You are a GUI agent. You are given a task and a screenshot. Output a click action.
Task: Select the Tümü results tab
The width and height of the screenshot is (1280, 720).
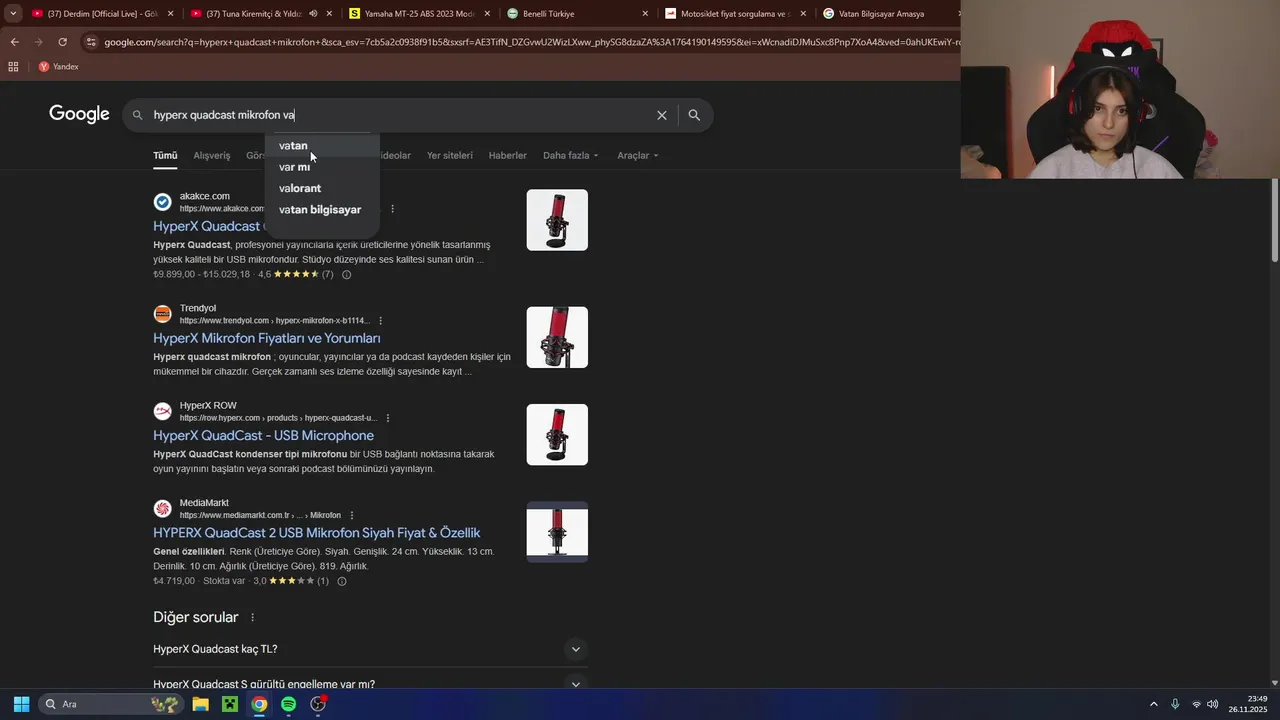point(165,155)
